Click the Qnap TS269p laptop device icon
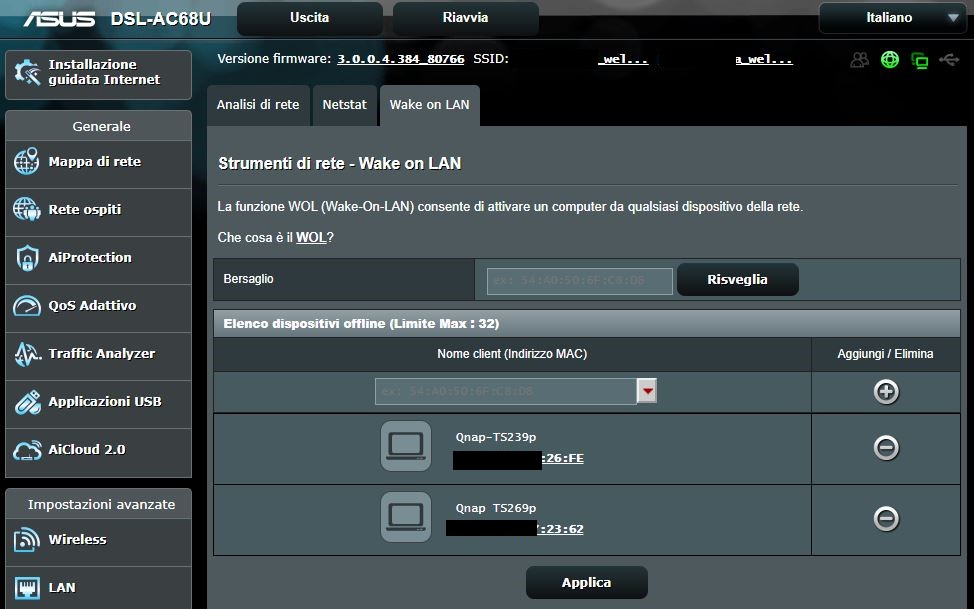 [406, 517]
